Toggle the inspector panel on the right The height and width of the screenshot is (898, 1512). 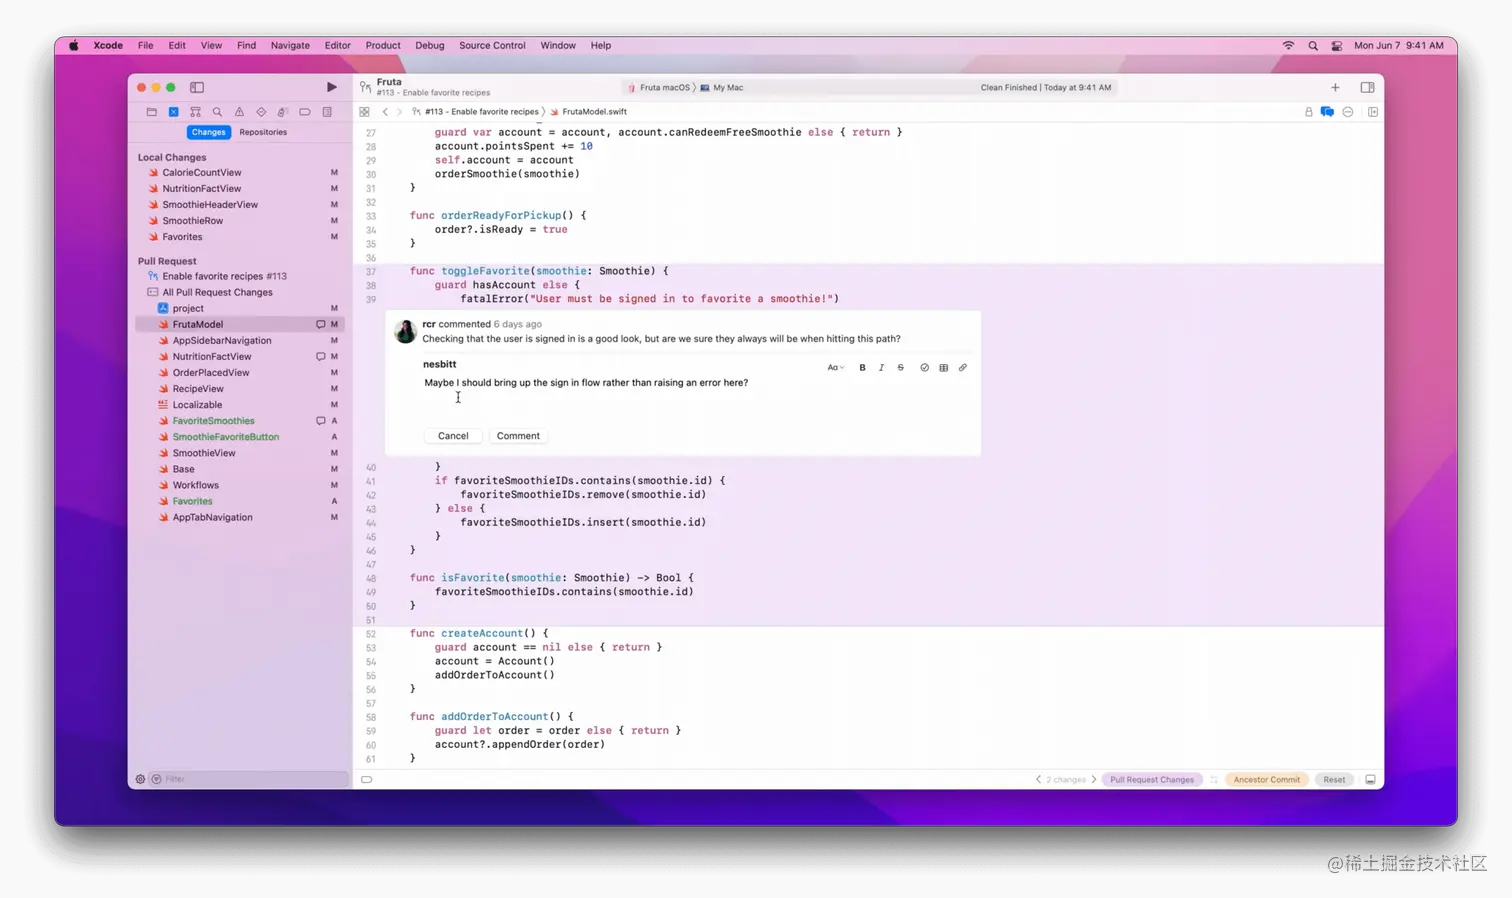(1367, 87)
